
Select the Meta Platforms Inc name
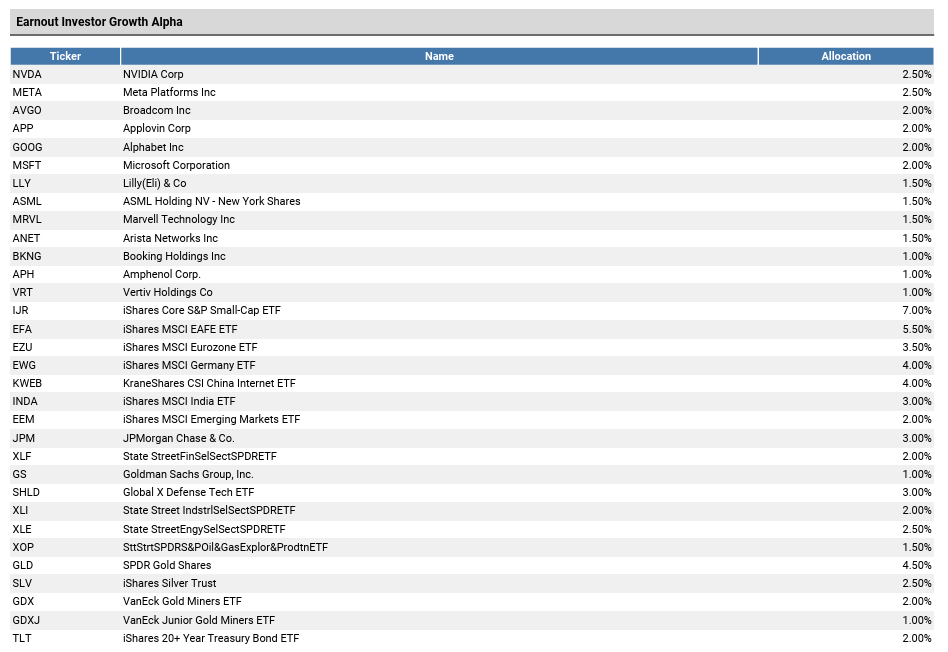point(169,93)
